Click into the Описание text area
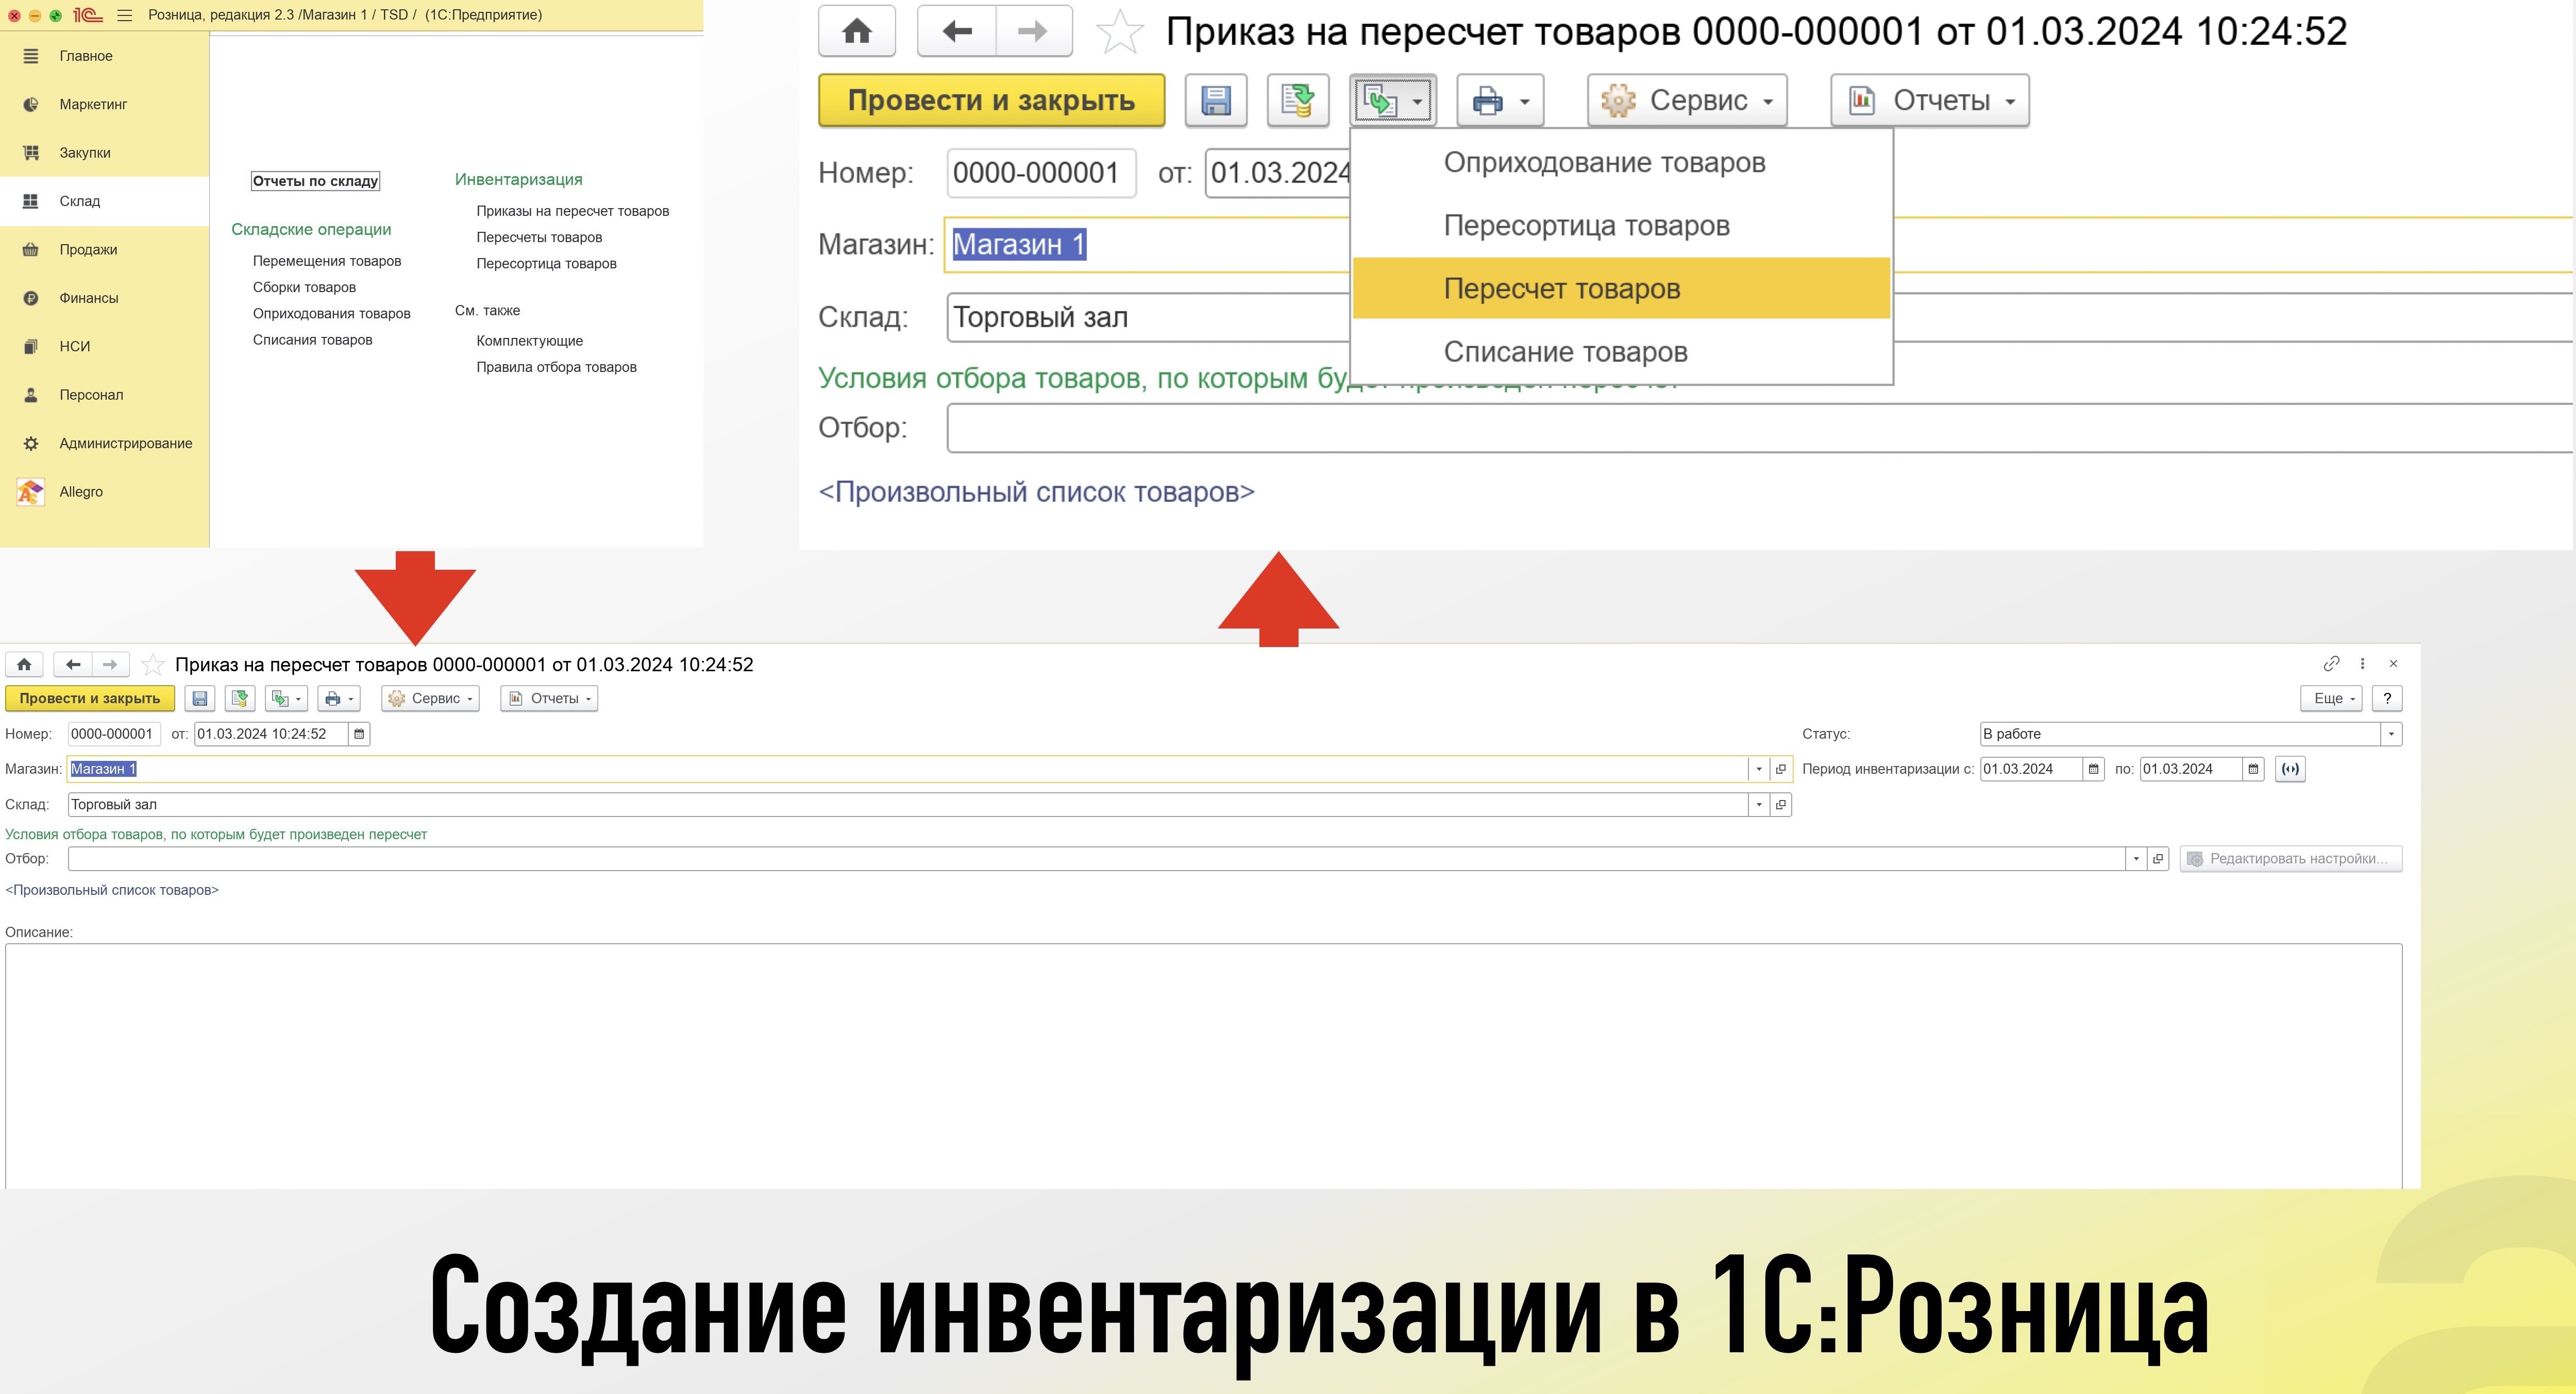The image size is (2576, 1394). pos(1203,1065)
